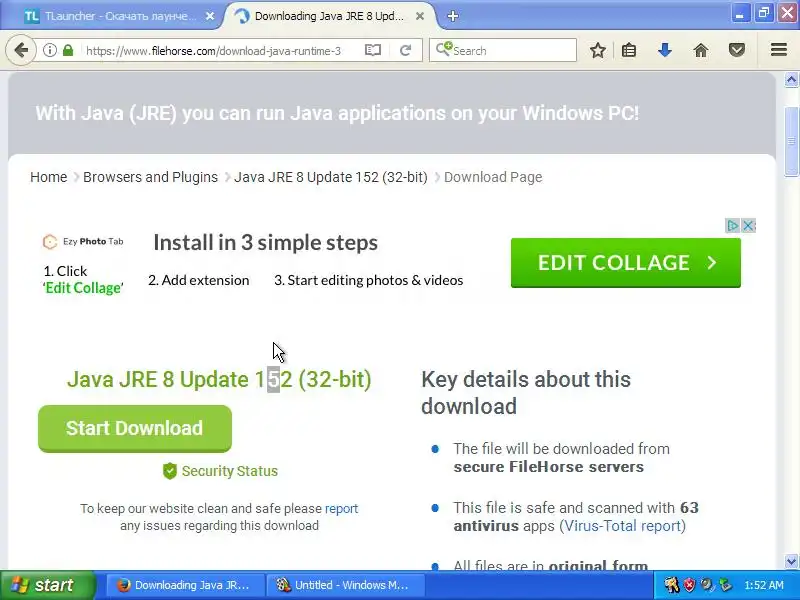Click the Java JRE 8 Update 152 heading
This screenshot has width=800, height=600.
[x=219, y=380]
